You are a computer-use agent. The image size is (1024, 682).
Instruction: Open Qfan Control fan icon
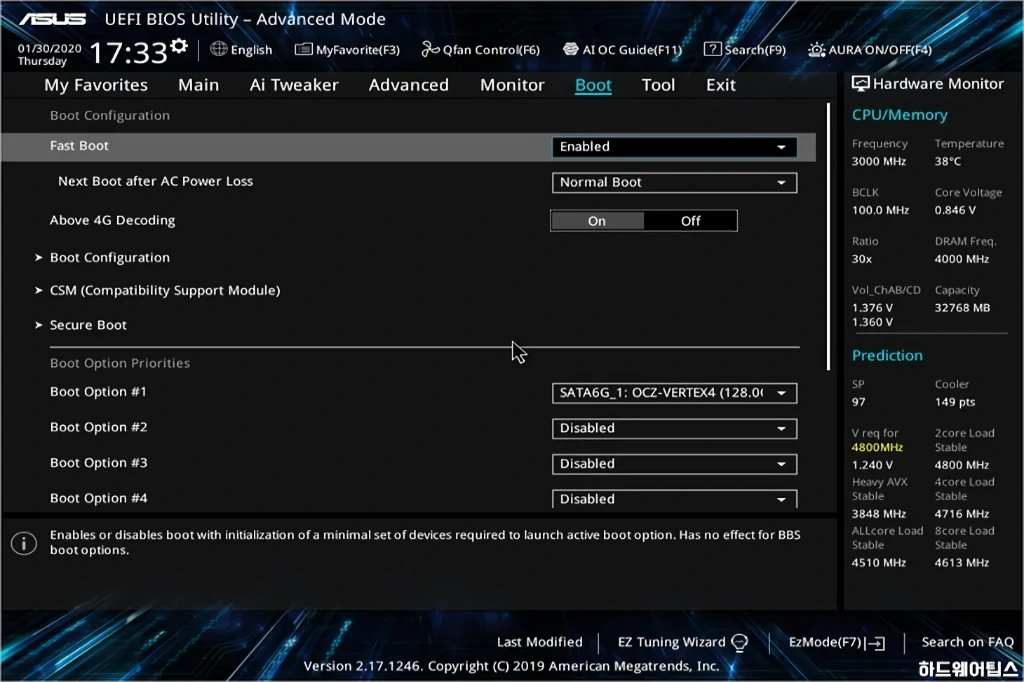tap(430, 50)
